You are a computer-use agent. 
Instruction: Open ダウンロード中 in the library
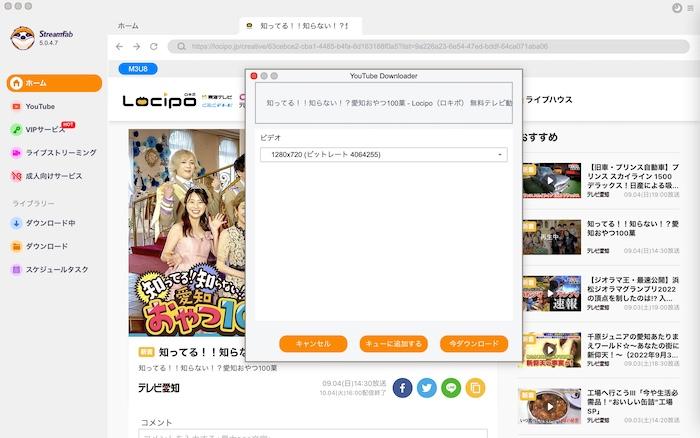(43, 223)
